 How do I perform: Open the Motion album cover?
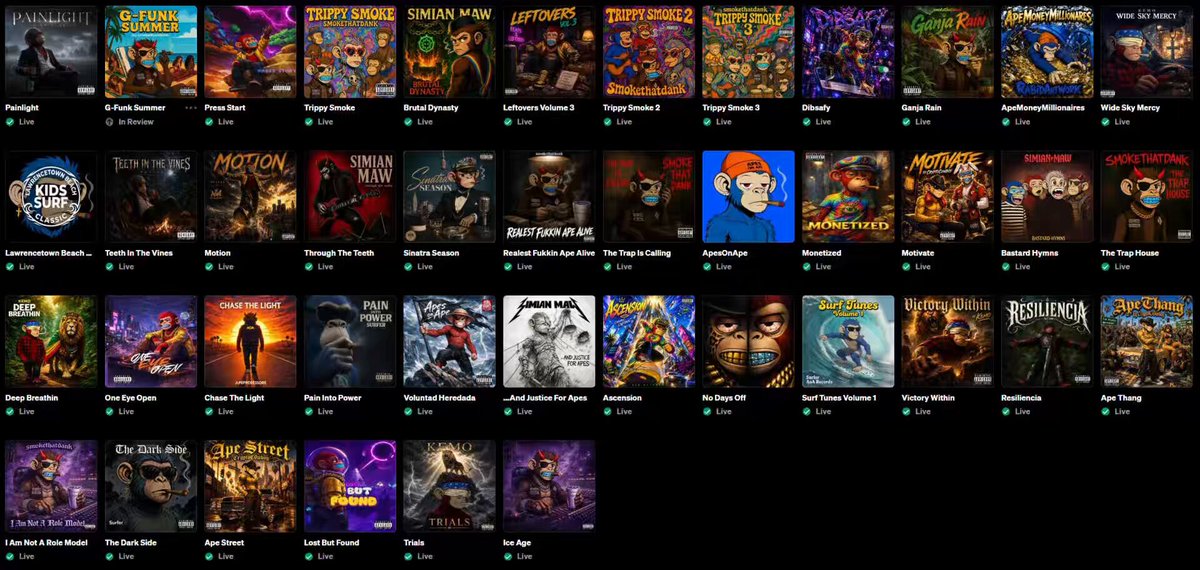[250, 197]
